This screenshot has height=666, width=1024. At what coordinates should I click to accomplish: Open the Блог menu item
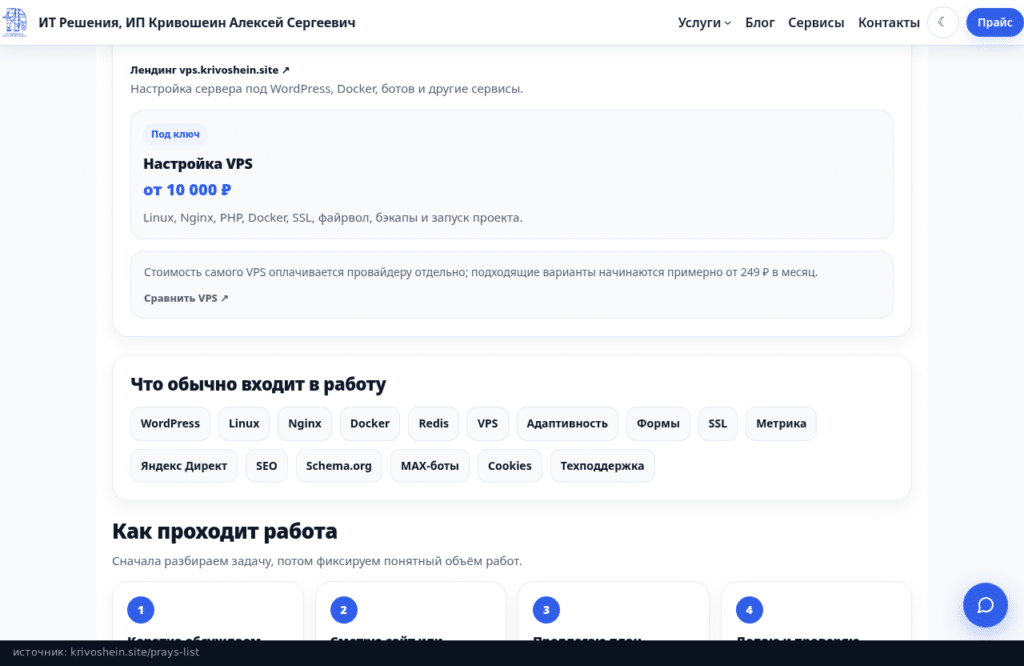click(760, 22)
